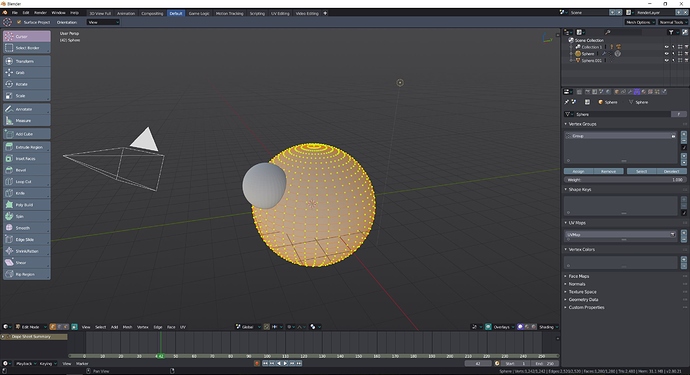Select the UVMap entry in UV Maps

[x=620, y=235]
